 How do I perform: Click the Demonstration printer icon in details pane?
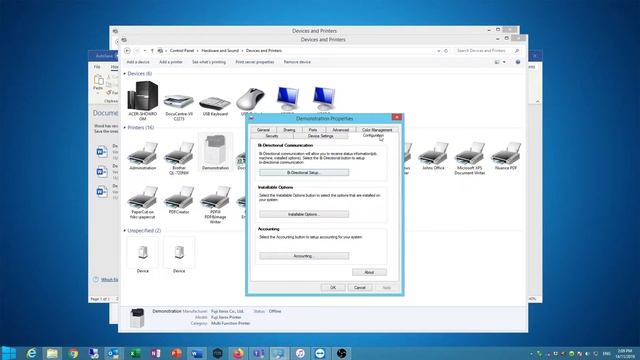[137, 318]
